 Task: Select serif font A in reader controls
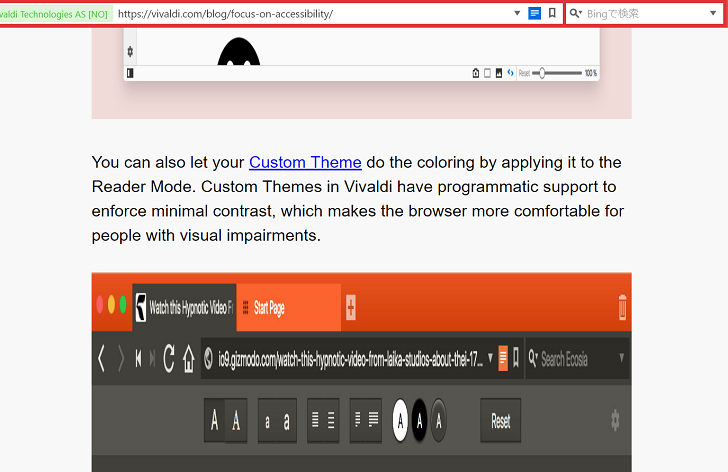[x=236, y=420]
